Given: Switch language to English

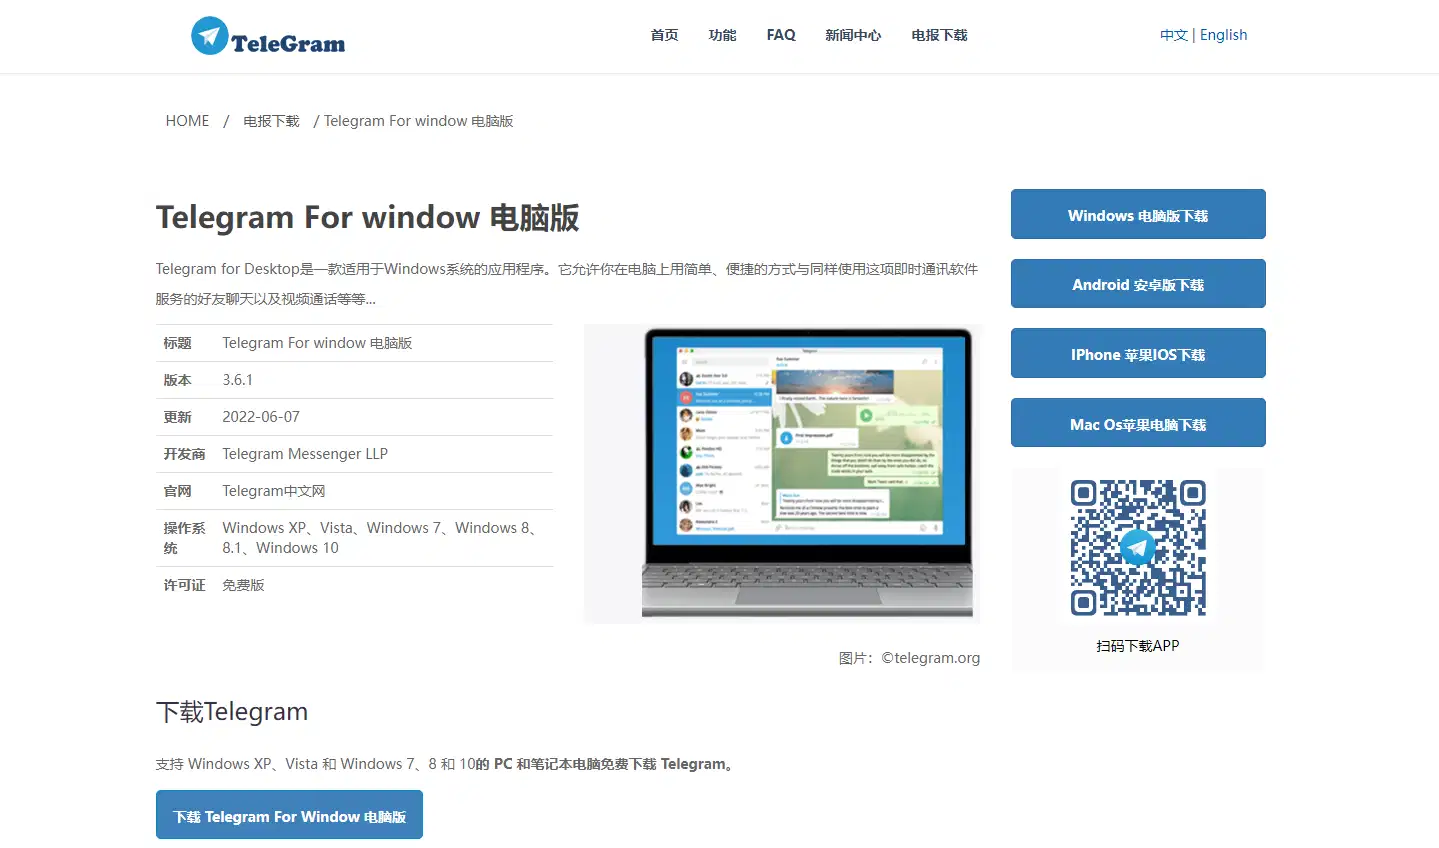Looking at the screenshot, I should click(x=1223, y=35).
